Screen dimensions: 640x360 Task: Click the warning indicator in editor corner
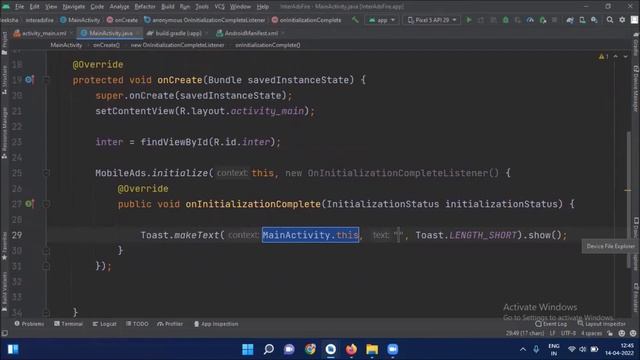[603, 56]
